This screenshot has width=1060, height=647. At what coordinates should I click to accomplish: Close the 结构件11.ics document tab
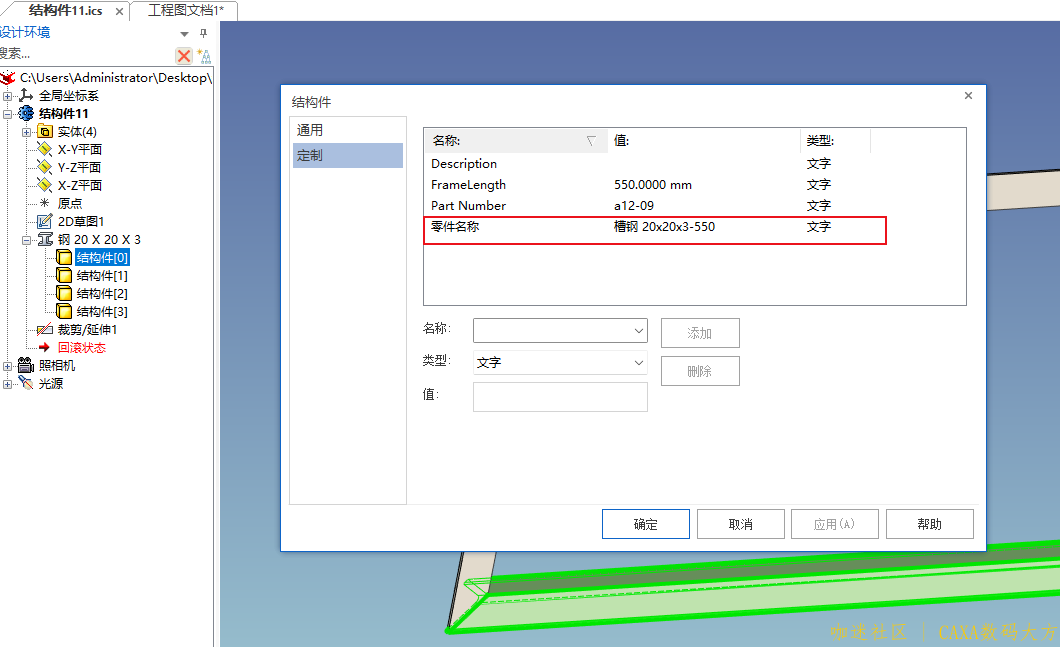coord(119,11)
